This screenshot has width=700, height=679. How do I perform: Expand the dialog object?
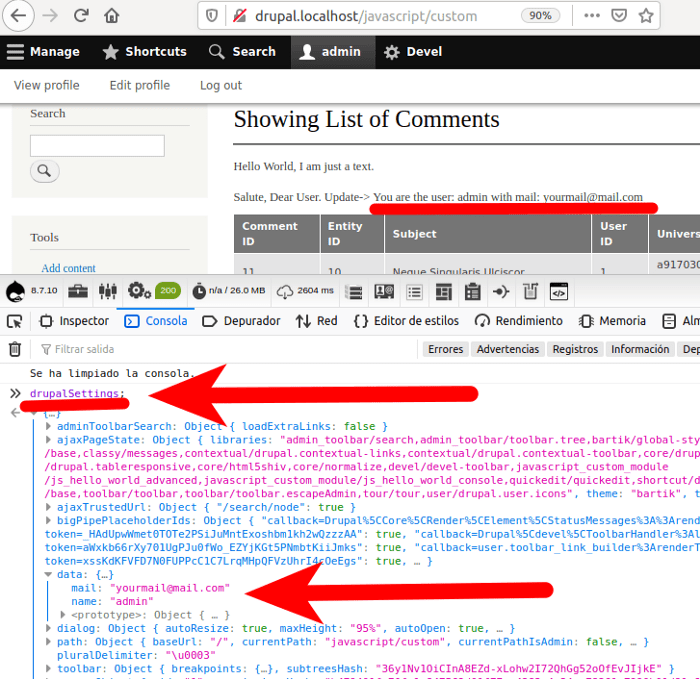pos(49,629)
